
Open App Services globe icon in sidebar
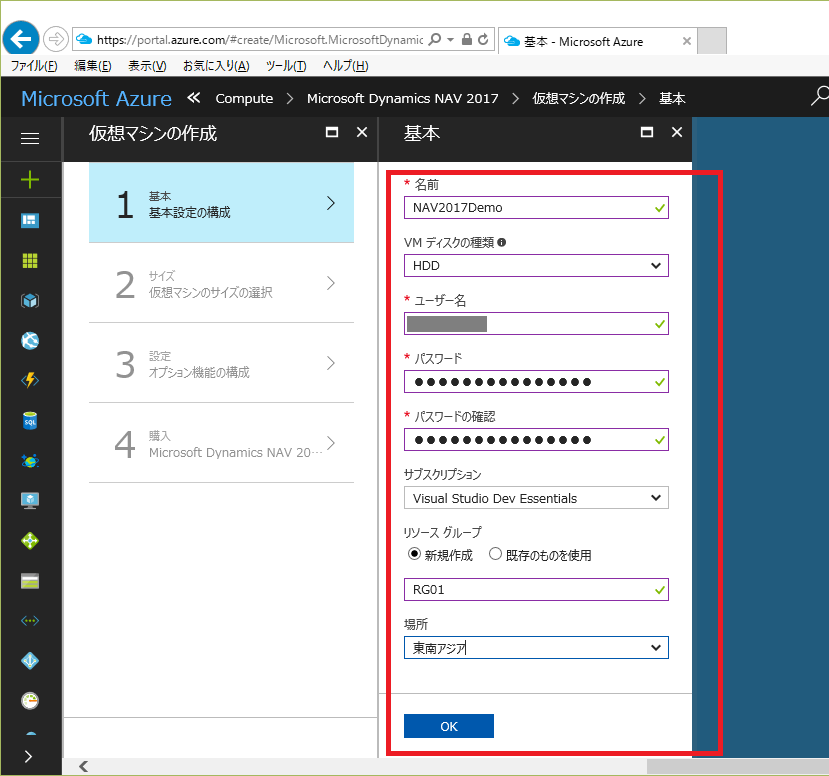[30, 341]
